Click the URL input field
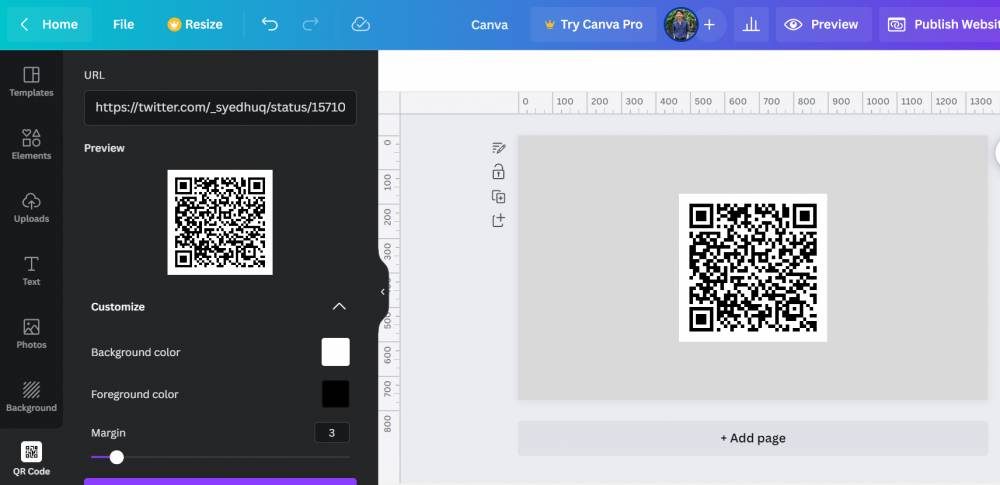1000x485 pixels. [x=220, y=107]
